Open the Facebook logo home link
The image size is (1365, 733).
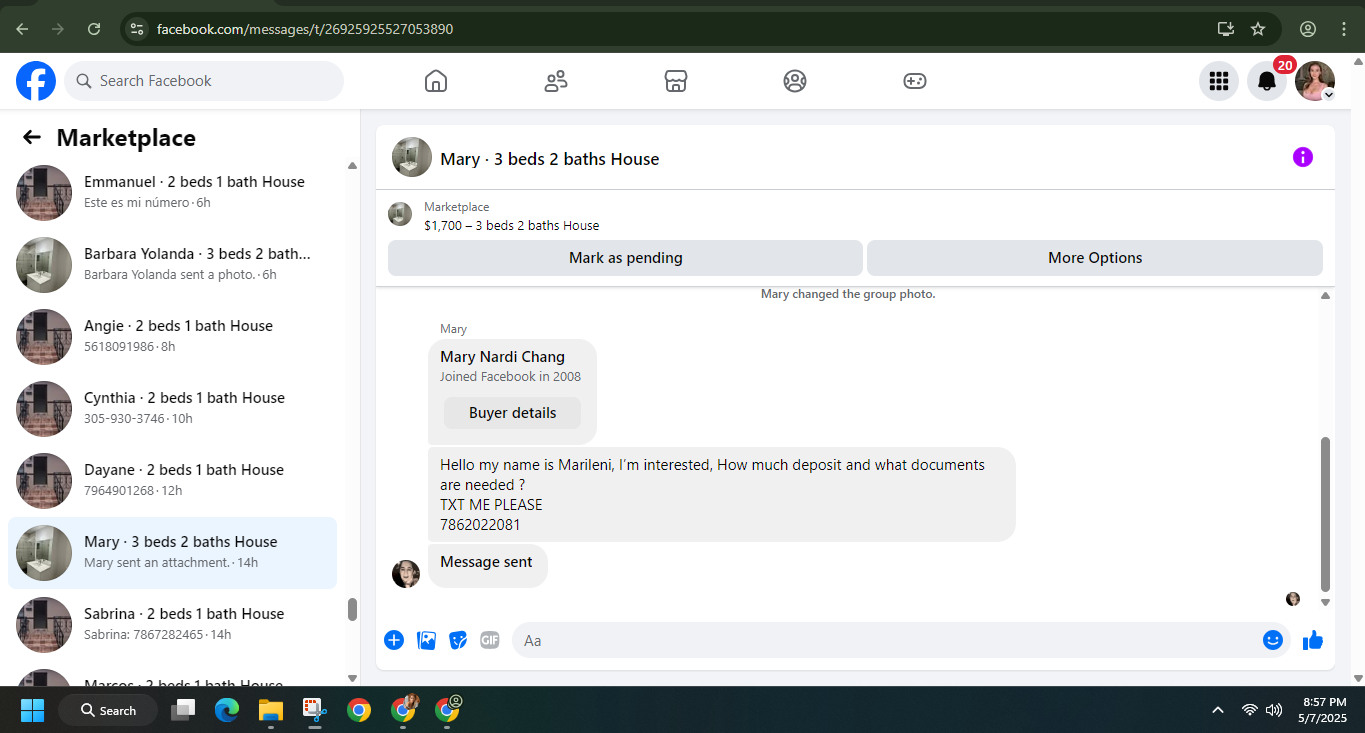(x=36, y=81)
